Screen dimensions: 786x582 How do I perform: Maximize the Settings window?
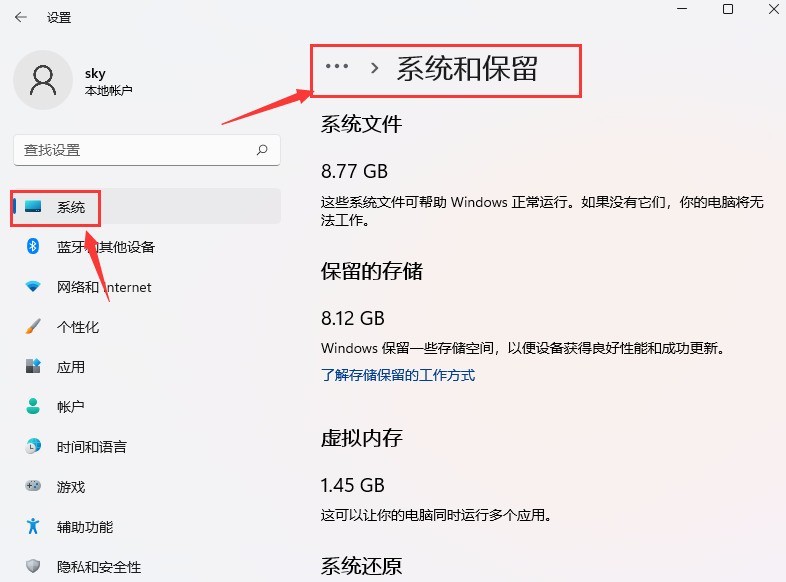(x=728, y=9)
